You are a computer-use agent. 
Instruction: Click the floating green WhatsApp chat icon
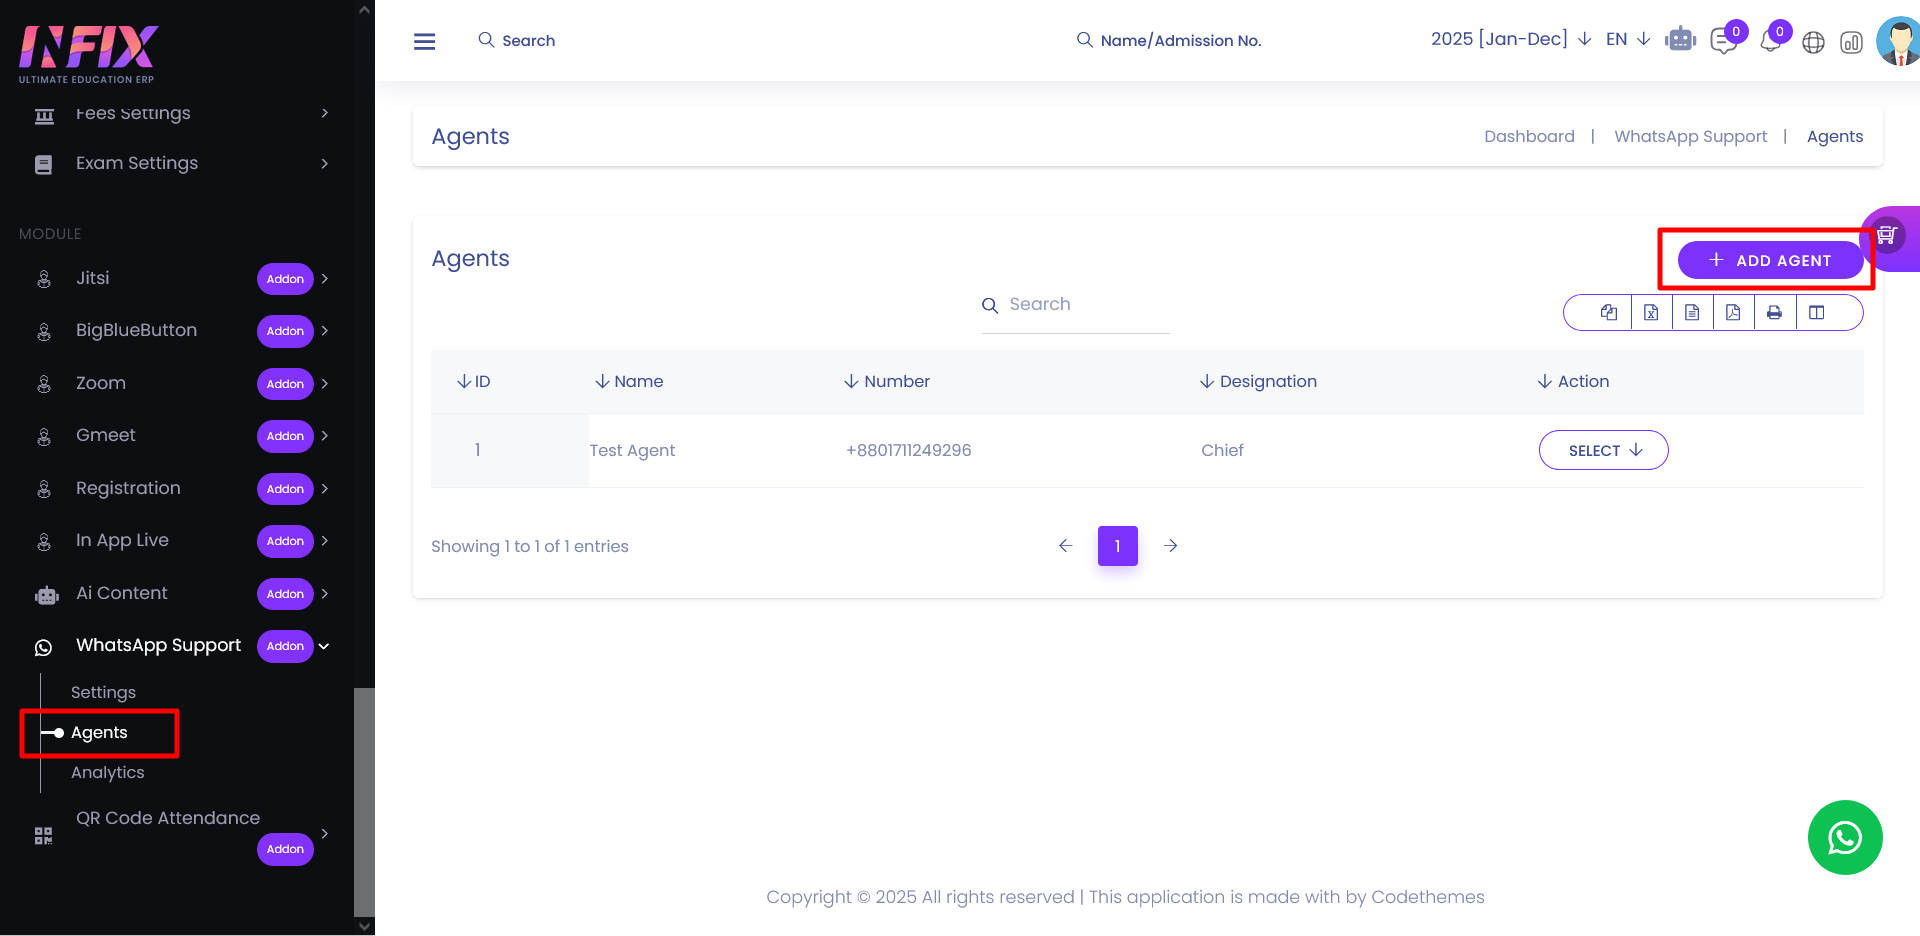(x=1844, y=837)
